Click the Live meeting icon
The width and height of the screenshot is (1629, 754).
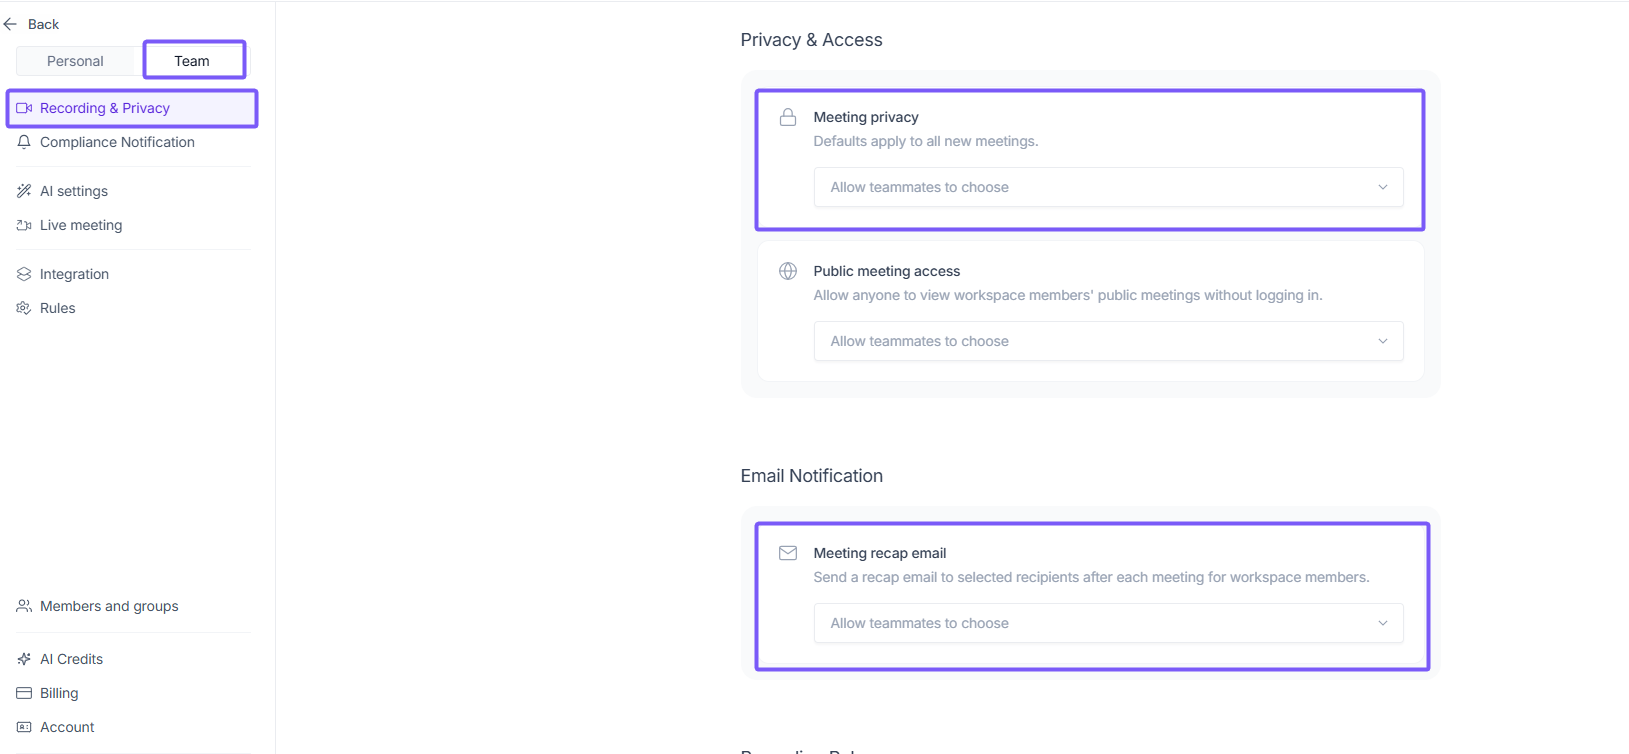coord(24,225)
